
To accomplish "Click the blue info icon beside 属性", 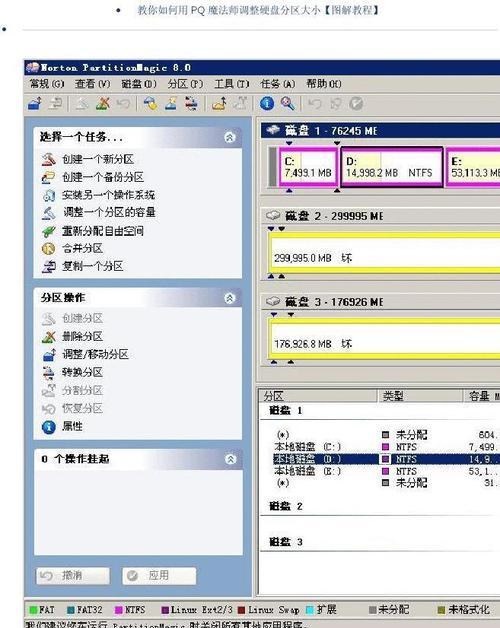I will pos(49,427).
